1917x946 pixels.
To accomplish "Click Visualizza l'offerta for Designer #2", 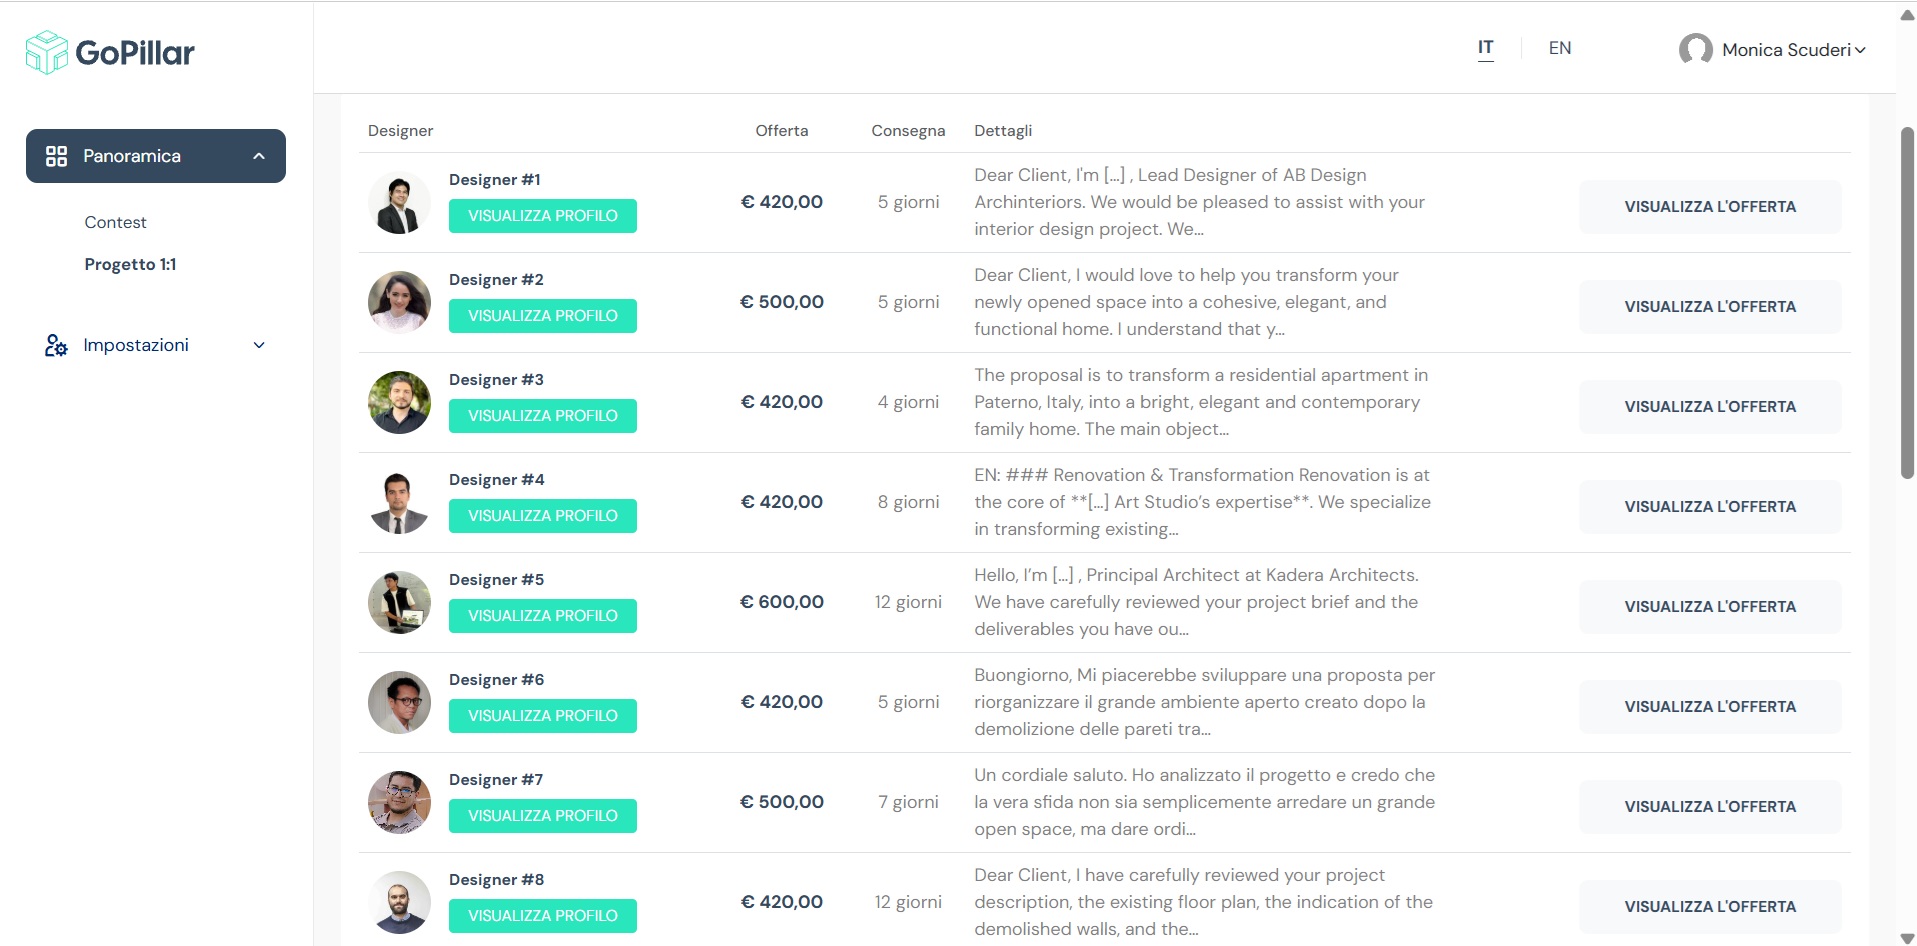I will [1710, 307].
